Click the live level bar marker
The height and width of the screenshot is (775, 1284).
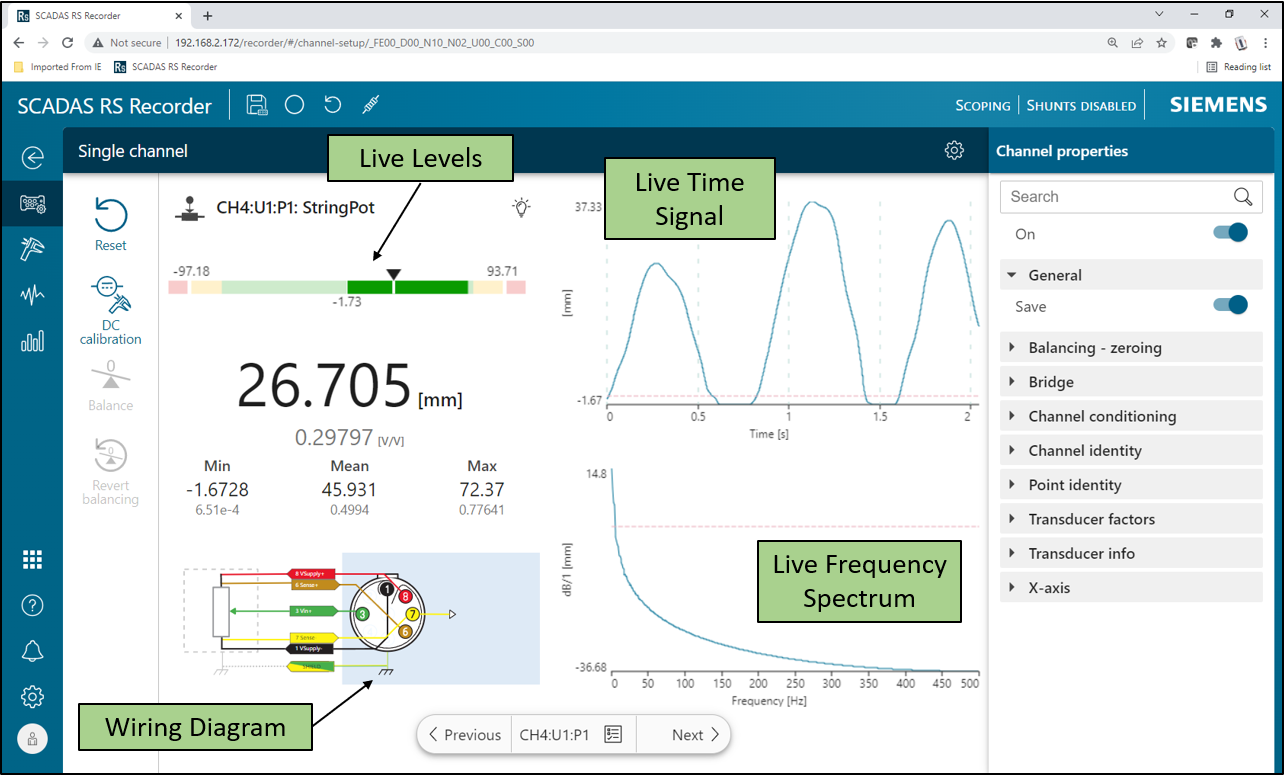coord(394,276)
